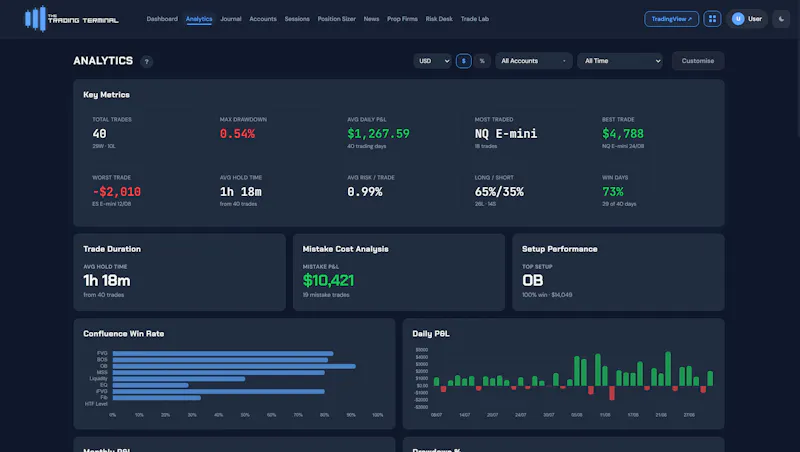Click the Confluence Win Rate heading
Screen dimensions: 800x452
click(x=123, y=334)
